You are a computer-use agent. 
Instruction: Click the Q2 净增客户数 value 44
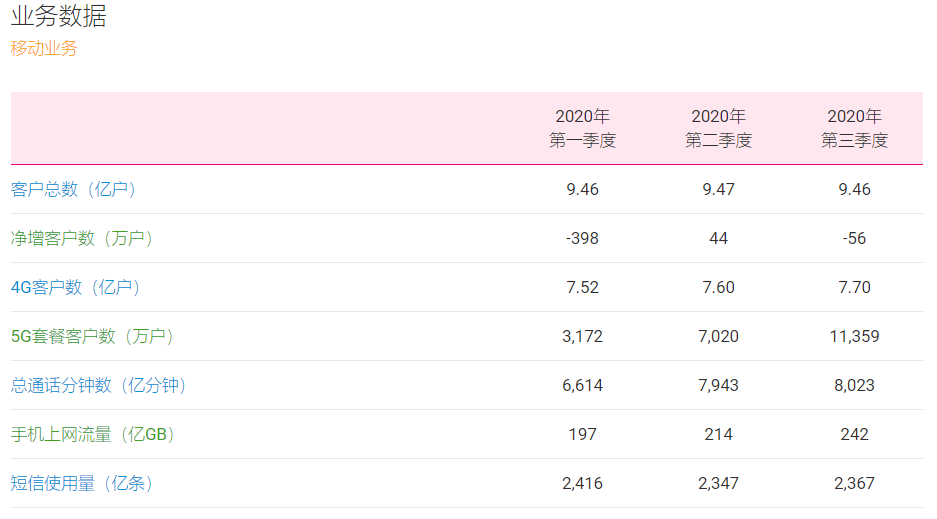tap(719, 238)
